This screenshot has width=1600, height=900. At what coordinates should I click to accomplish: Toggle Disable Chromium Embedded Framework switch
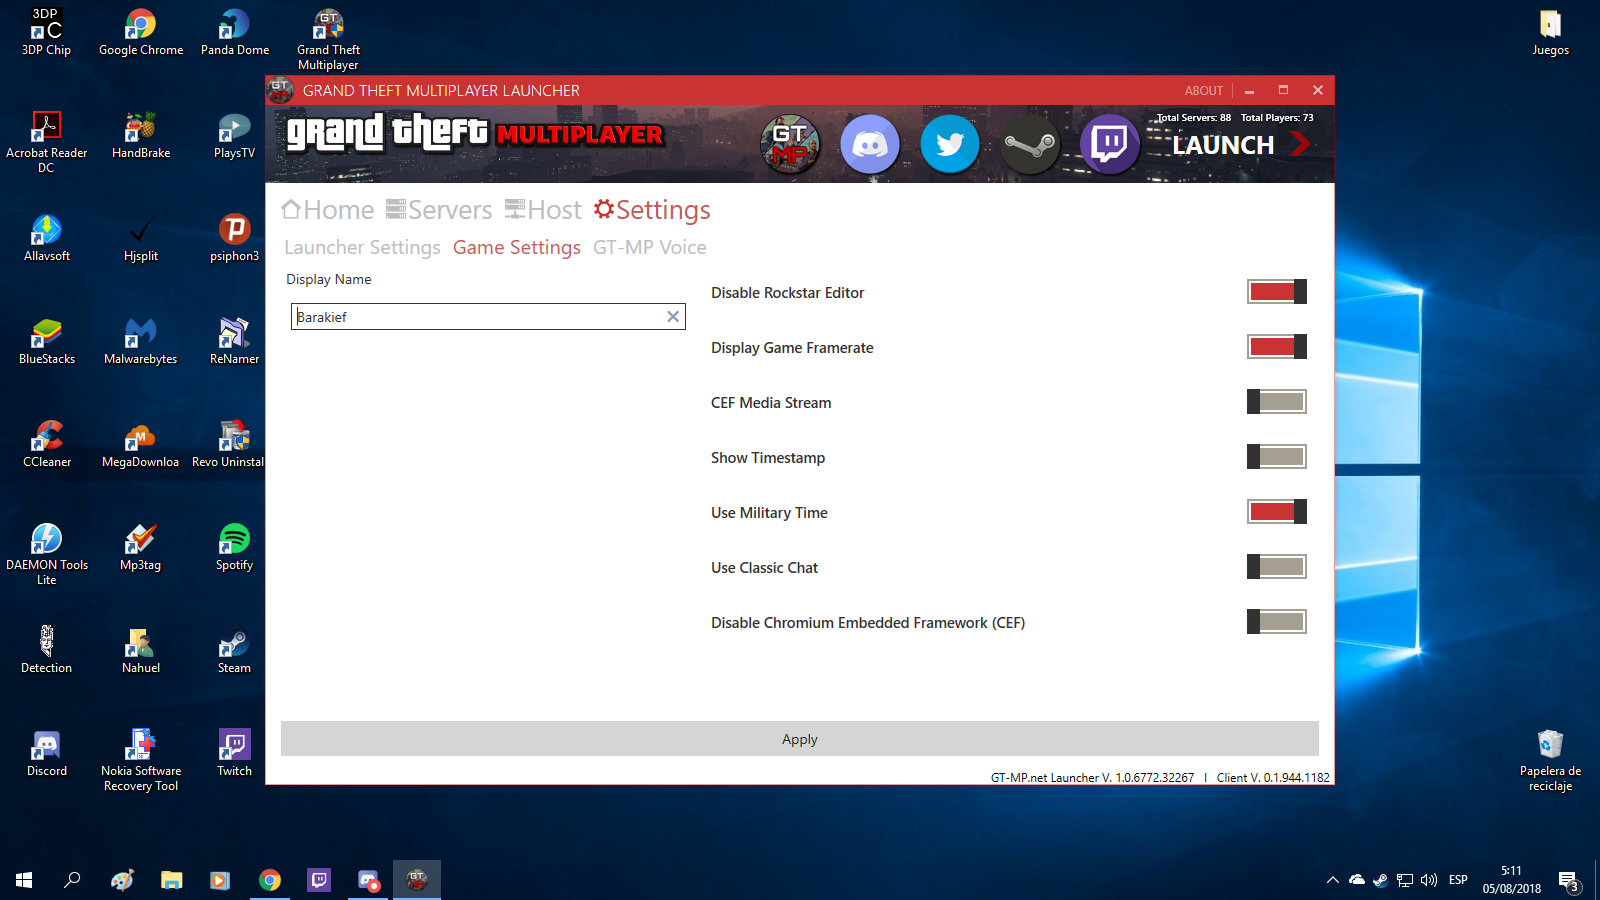pos(1277,622)
